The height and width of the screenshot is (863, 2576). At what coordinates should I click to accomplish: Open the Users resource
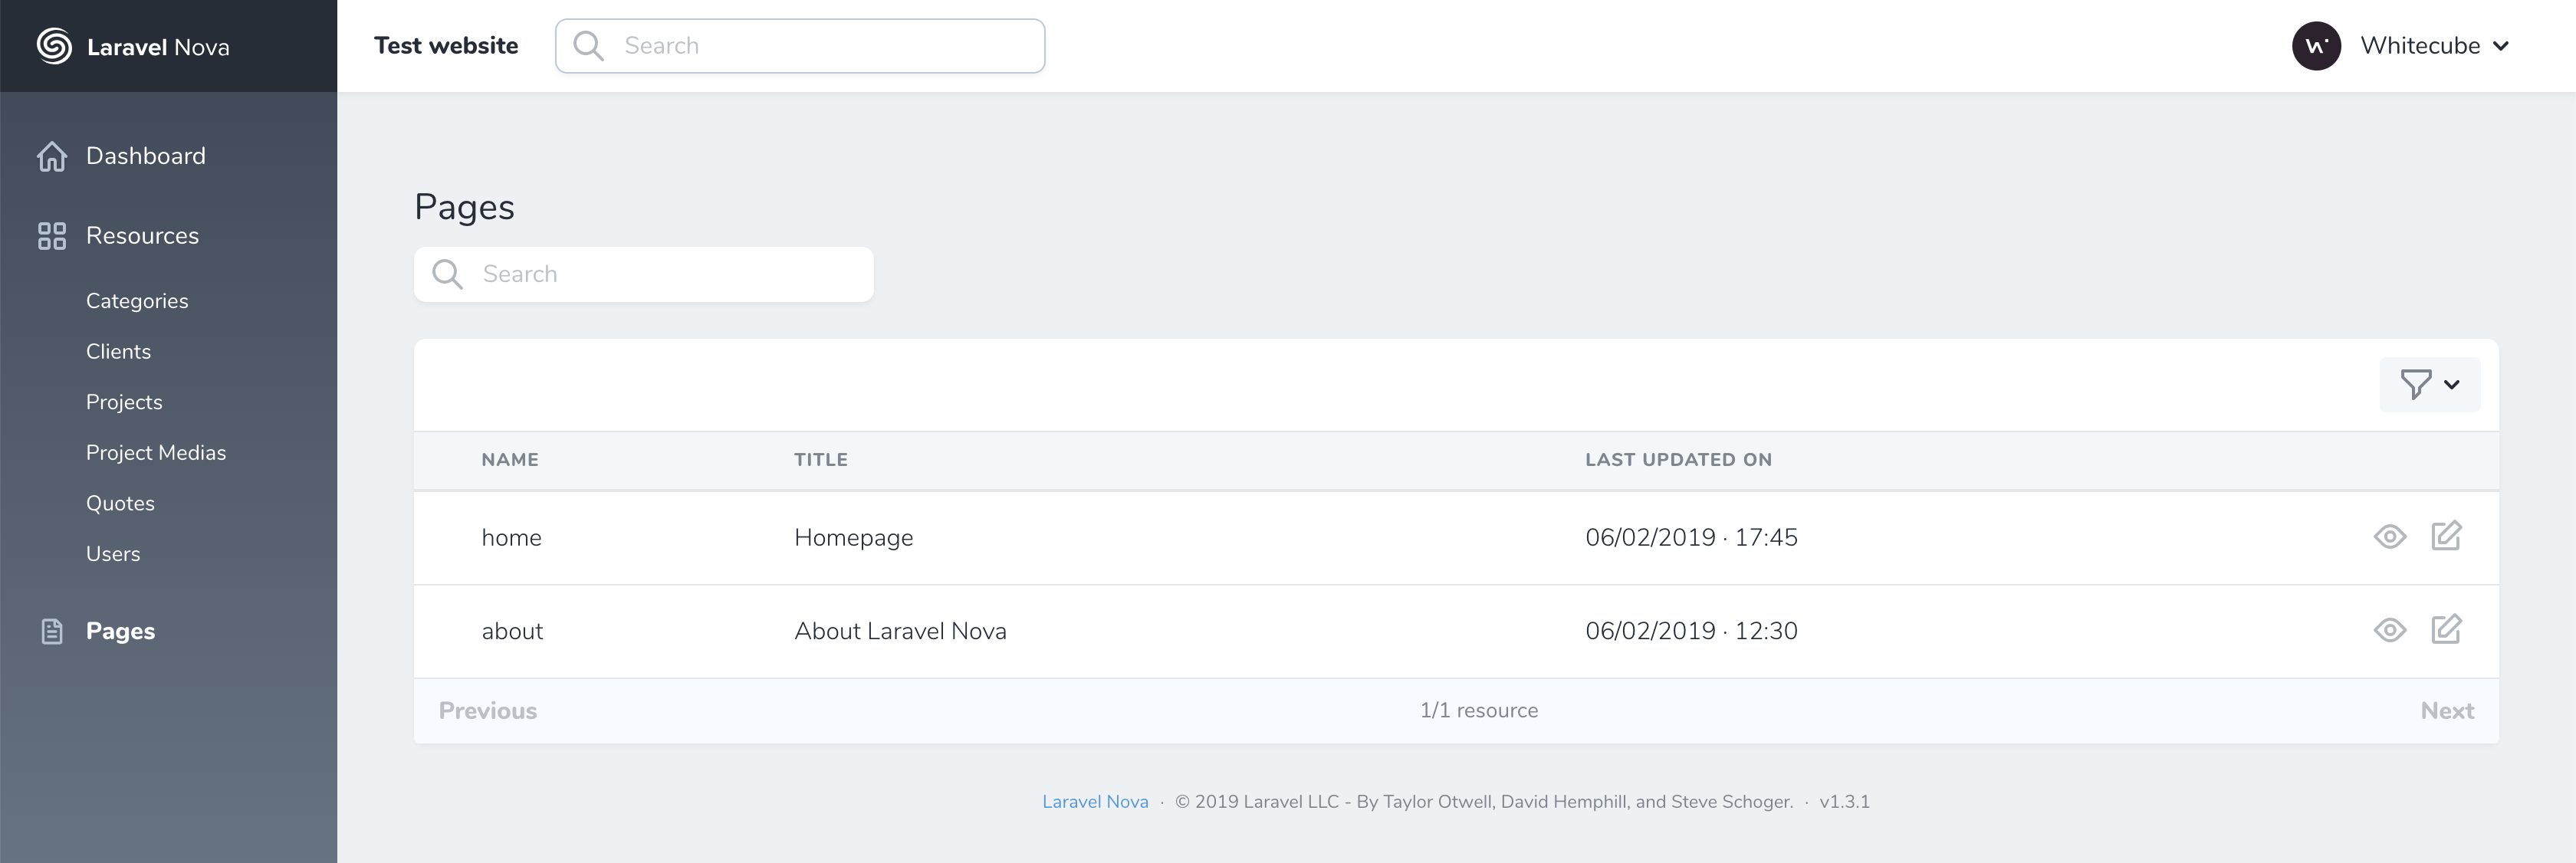pyautogui.click(x=113, y=554)
